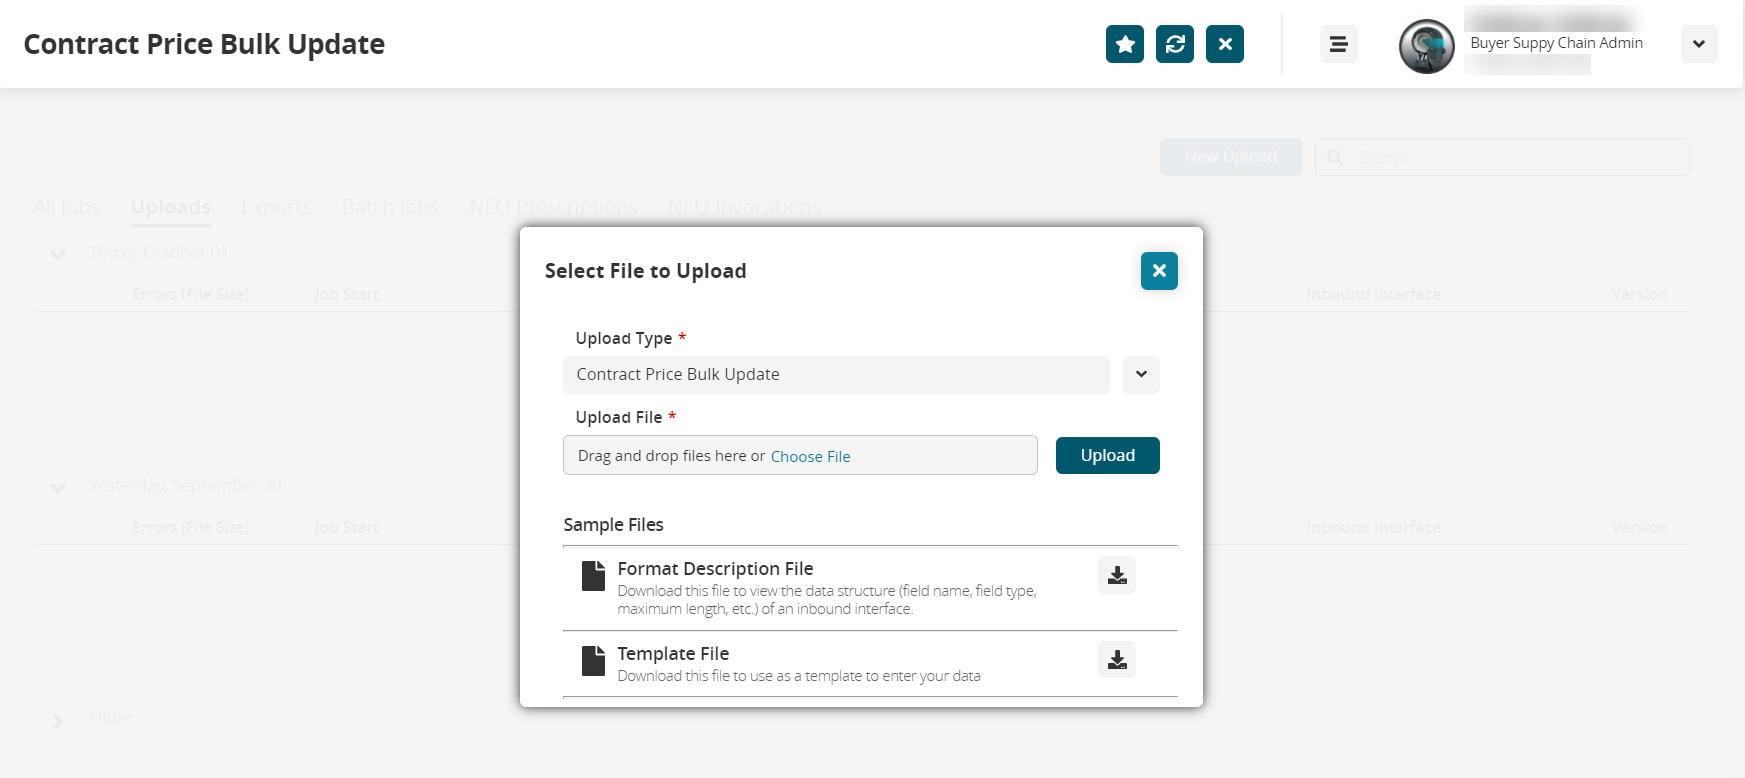Click the Format Description File document icon

[594, 576]
